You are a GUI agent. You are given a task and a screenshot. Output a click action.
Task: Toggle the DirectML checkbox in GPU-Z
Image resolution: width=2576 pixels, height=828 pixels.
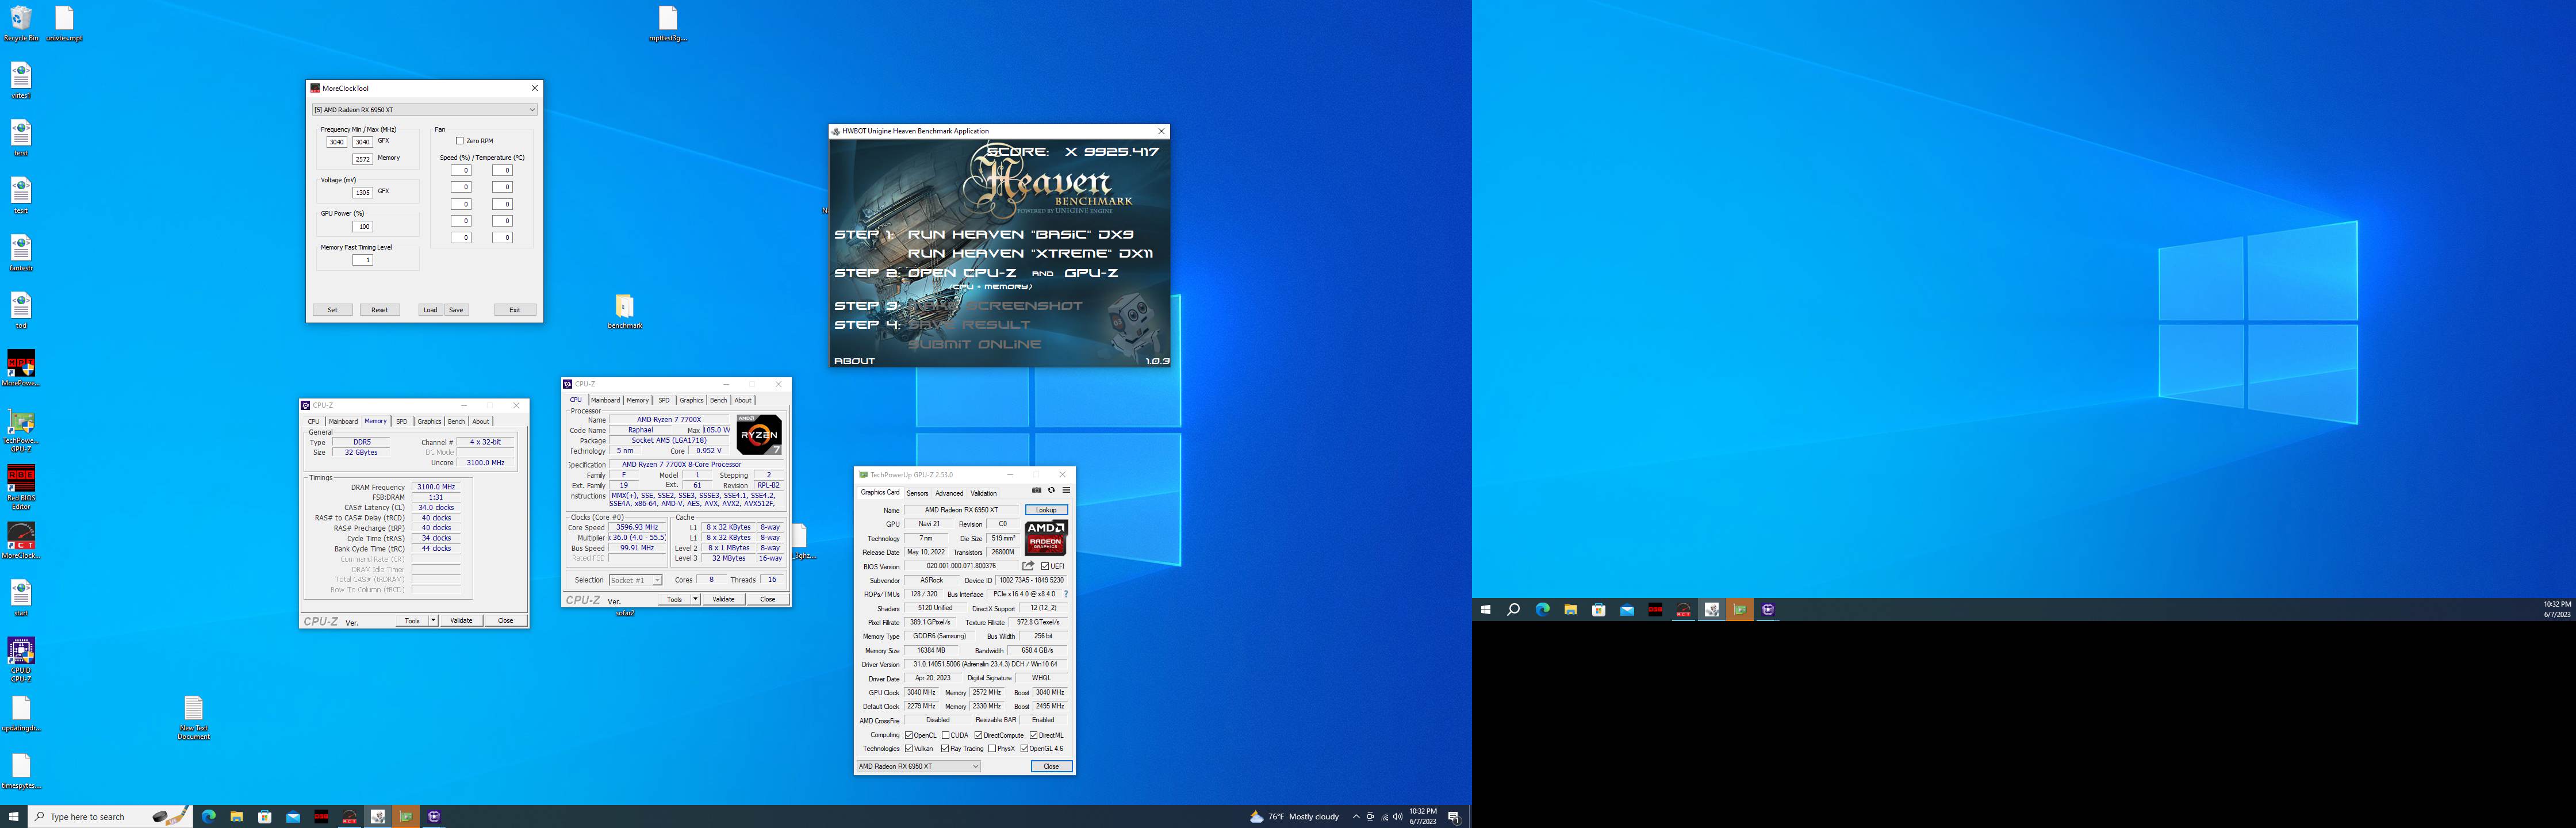1034,735
